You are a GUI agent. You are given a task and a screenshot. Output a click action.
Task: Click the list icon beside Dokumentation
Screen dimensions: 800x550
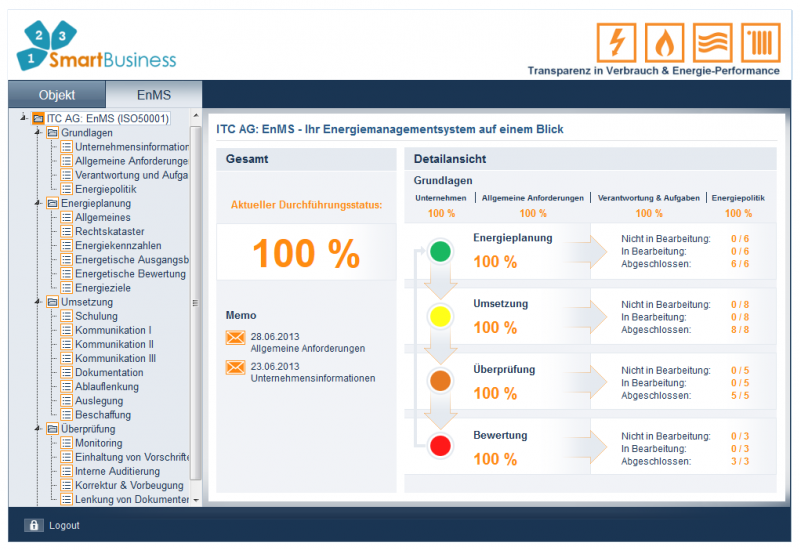pos(66,372)
